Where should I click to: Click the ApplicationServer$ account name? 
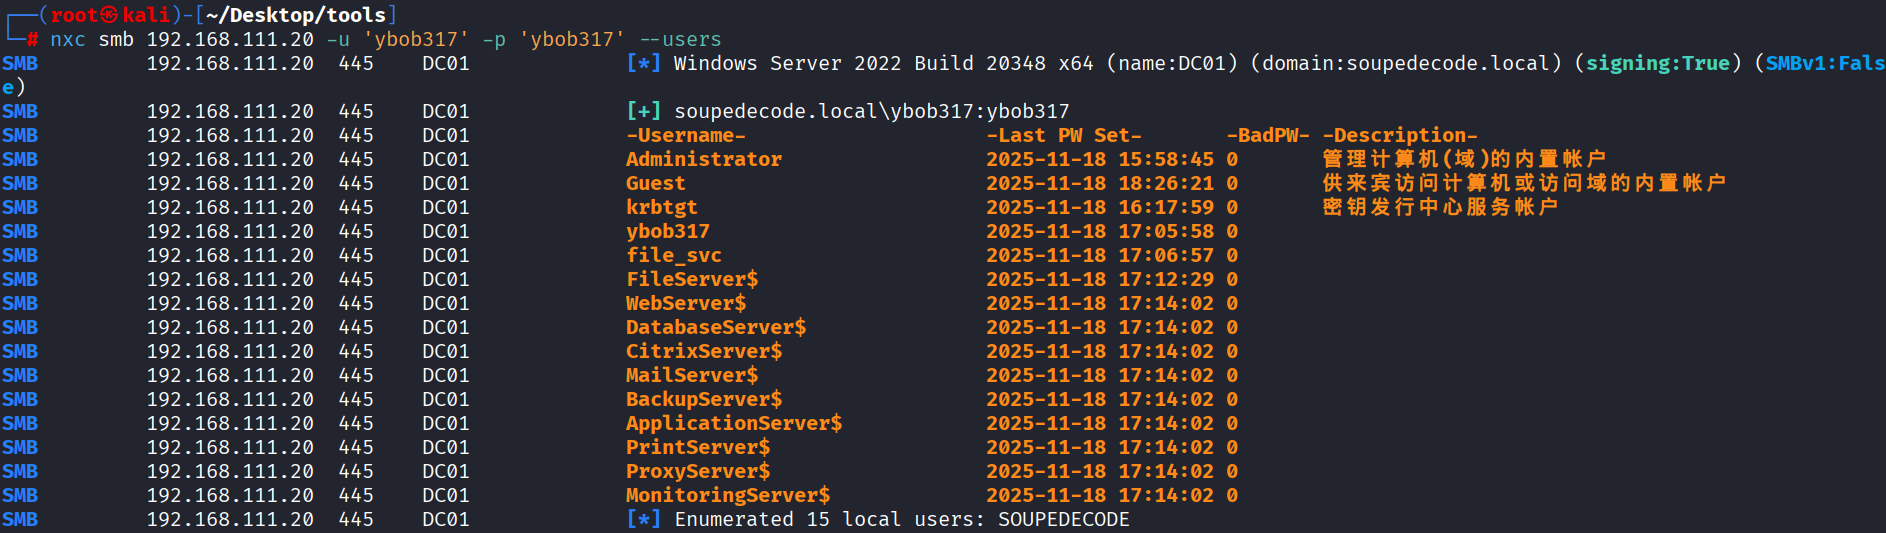pyautogui.click(x=734, y=423)
